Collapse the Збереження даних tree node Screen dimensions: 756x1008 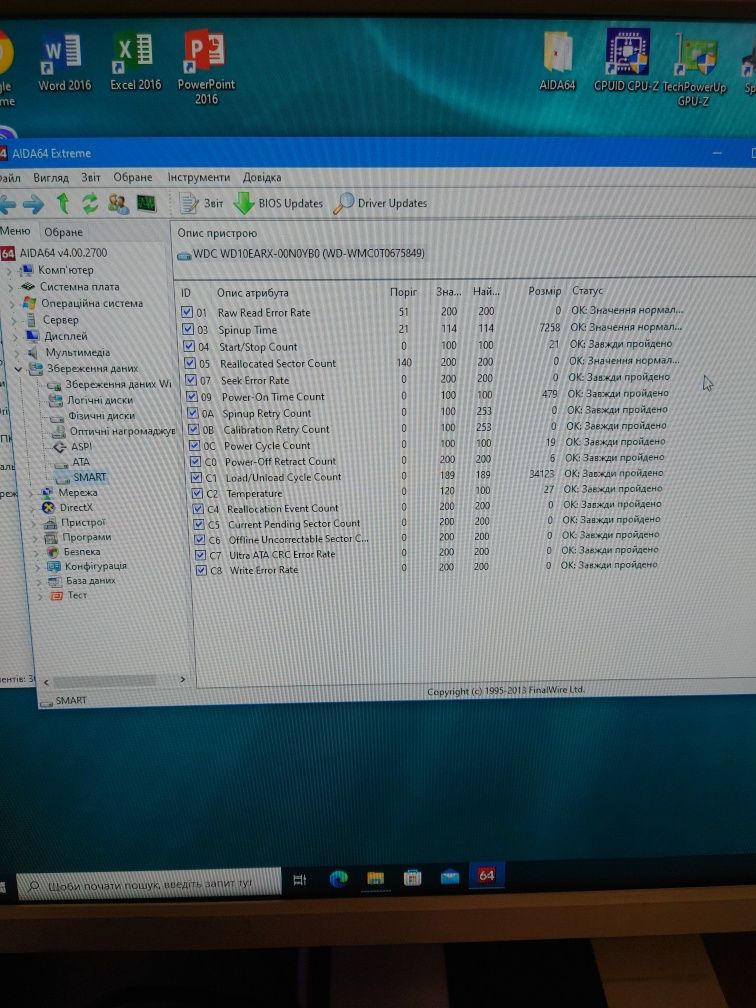(18, 369)
